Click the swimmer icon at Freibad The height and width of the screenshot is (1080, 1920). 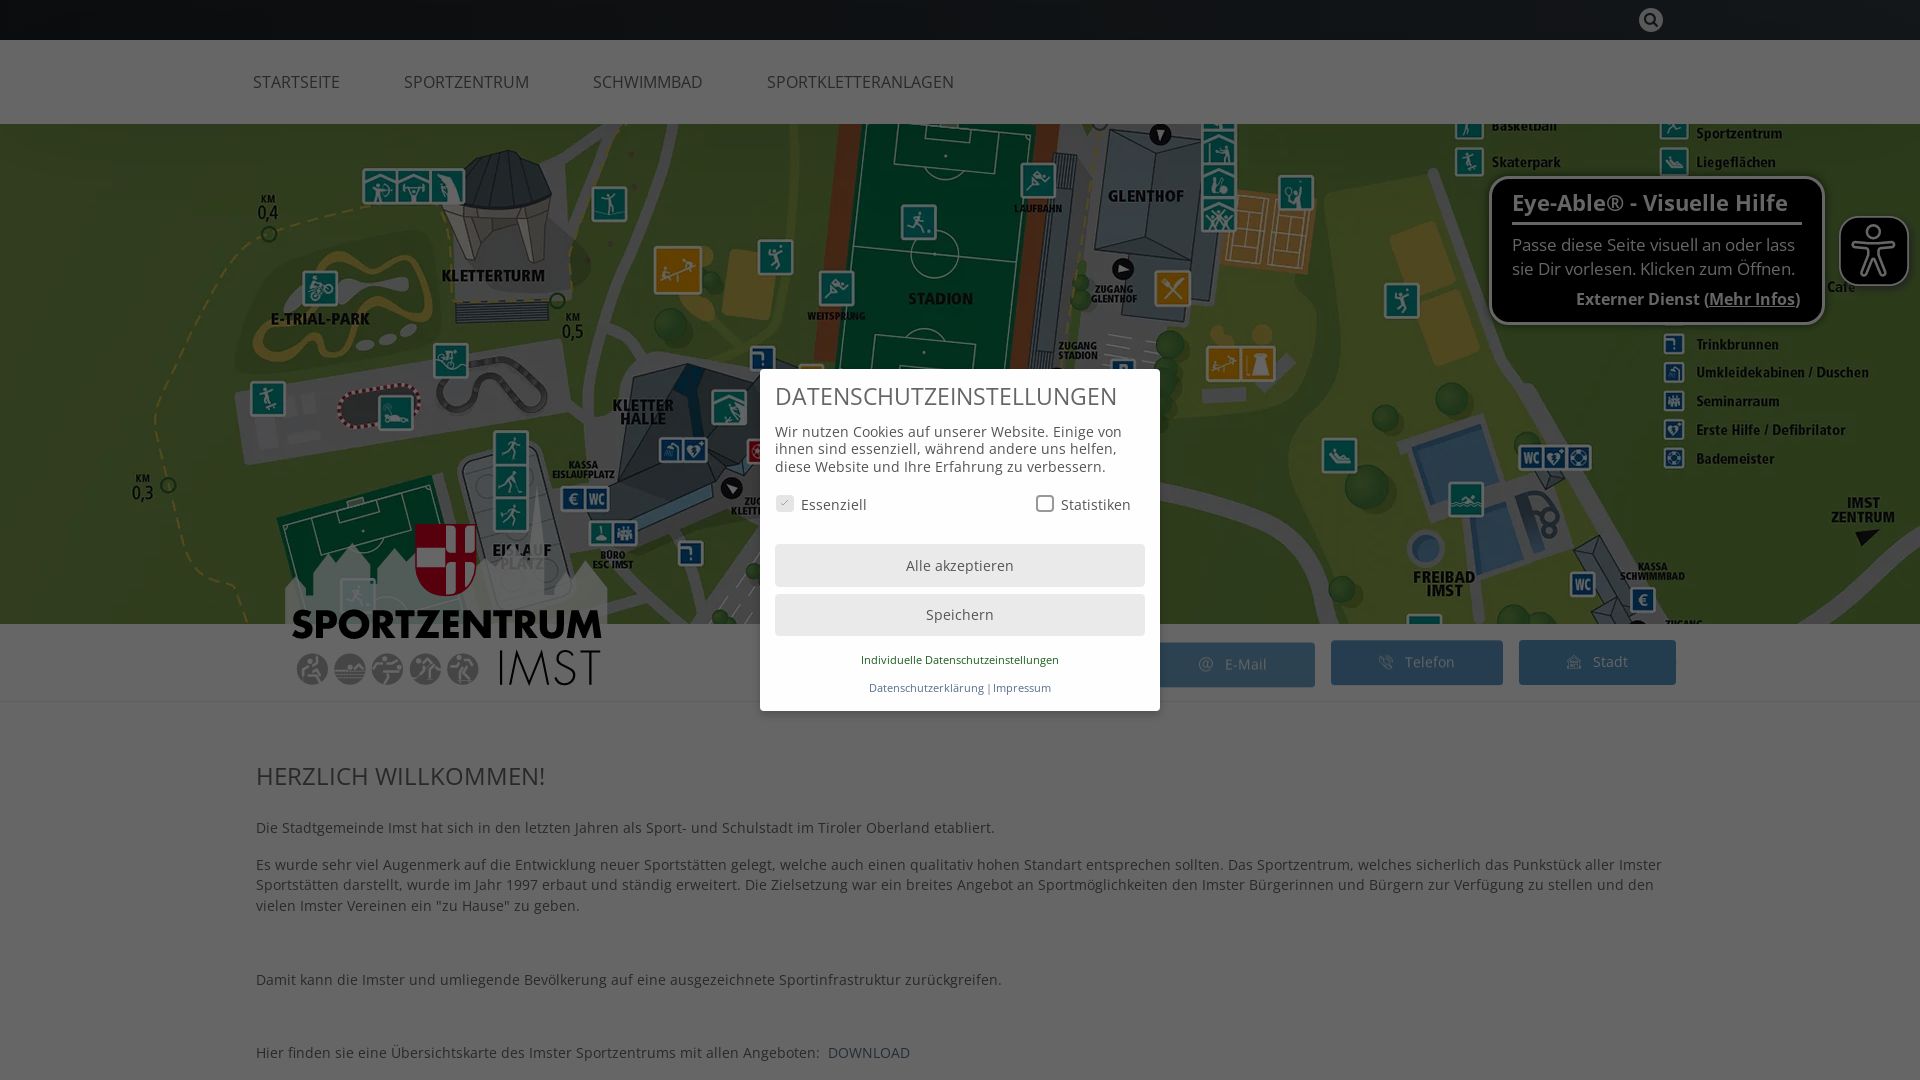[x=1466, y=500]
